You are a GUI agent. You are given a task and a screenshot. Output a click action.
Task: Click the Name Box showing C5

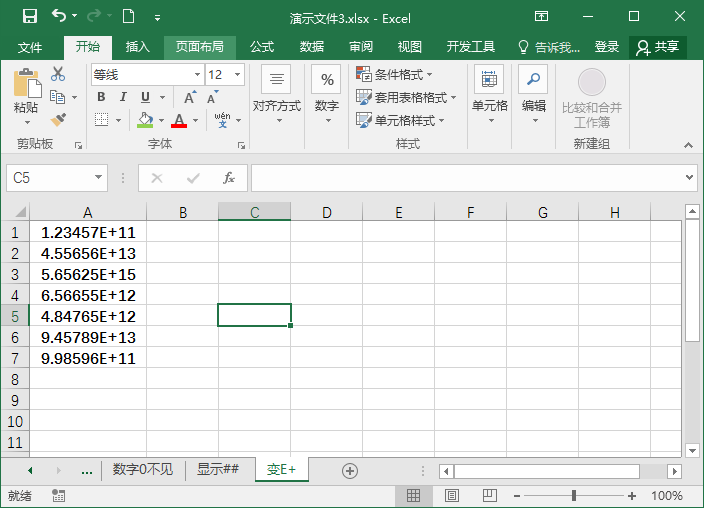point(57,178)
